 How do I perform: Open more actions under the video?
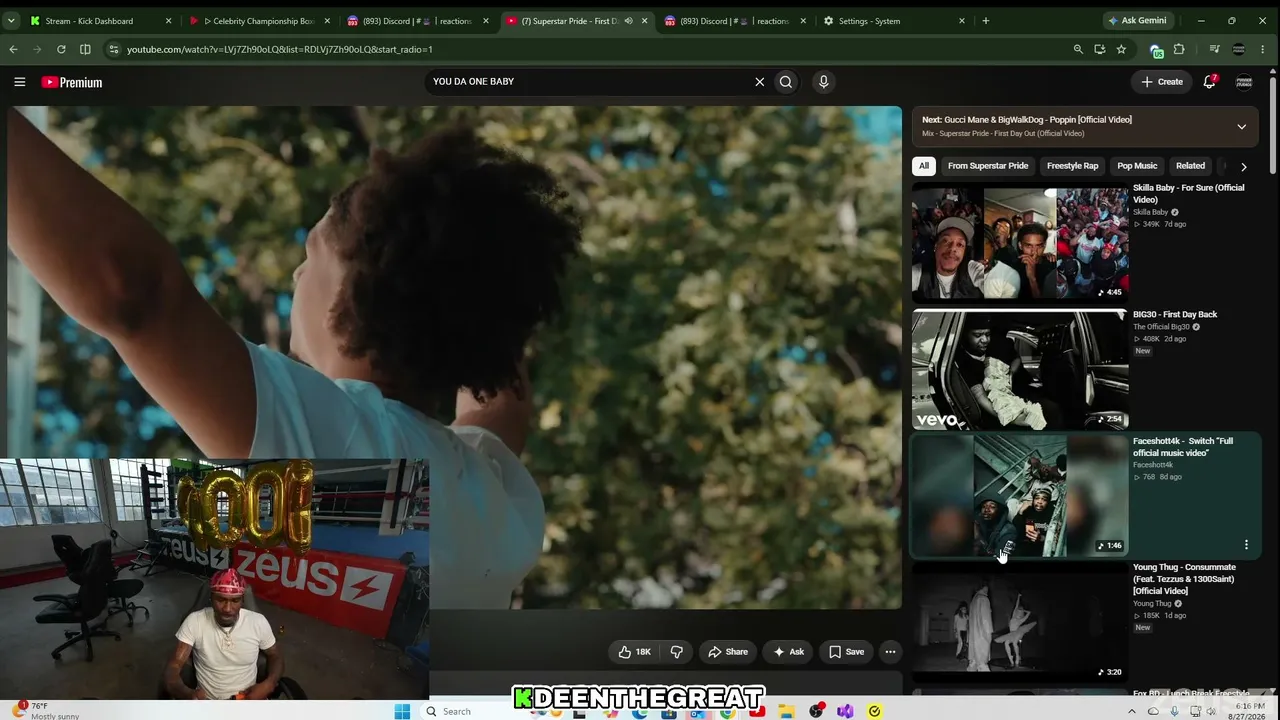(890, 652)
